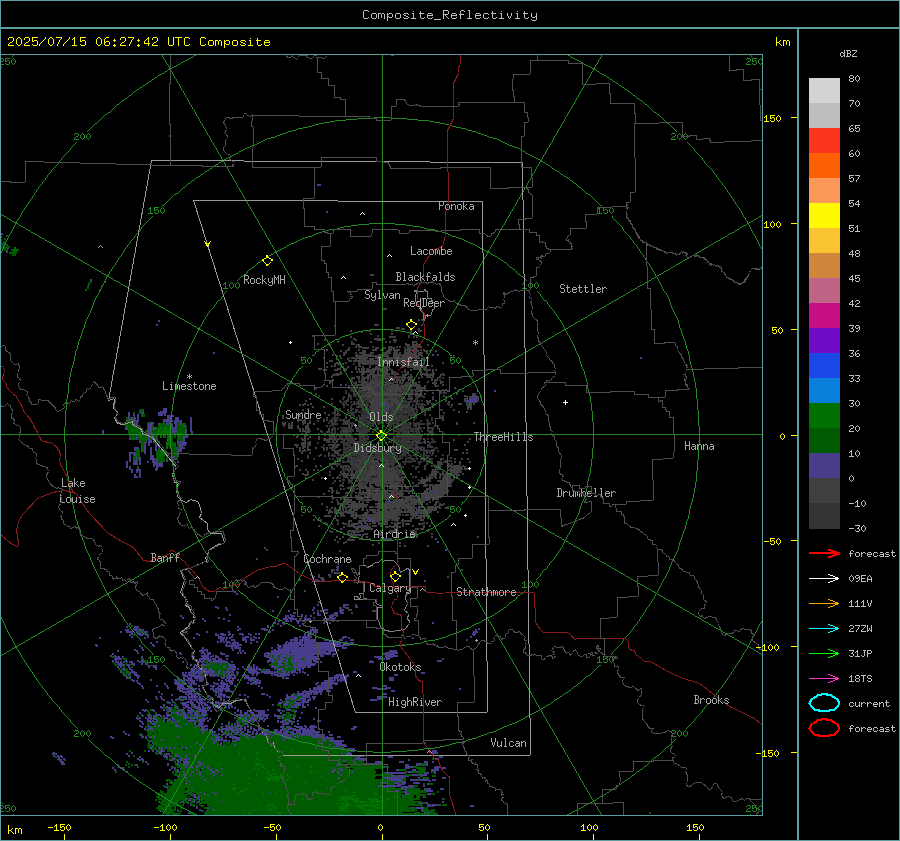Click the yellow diamond marker near RockyMH
Image resolution: width=900 pixels, height=841 pixels.
(x=267, y=261)
